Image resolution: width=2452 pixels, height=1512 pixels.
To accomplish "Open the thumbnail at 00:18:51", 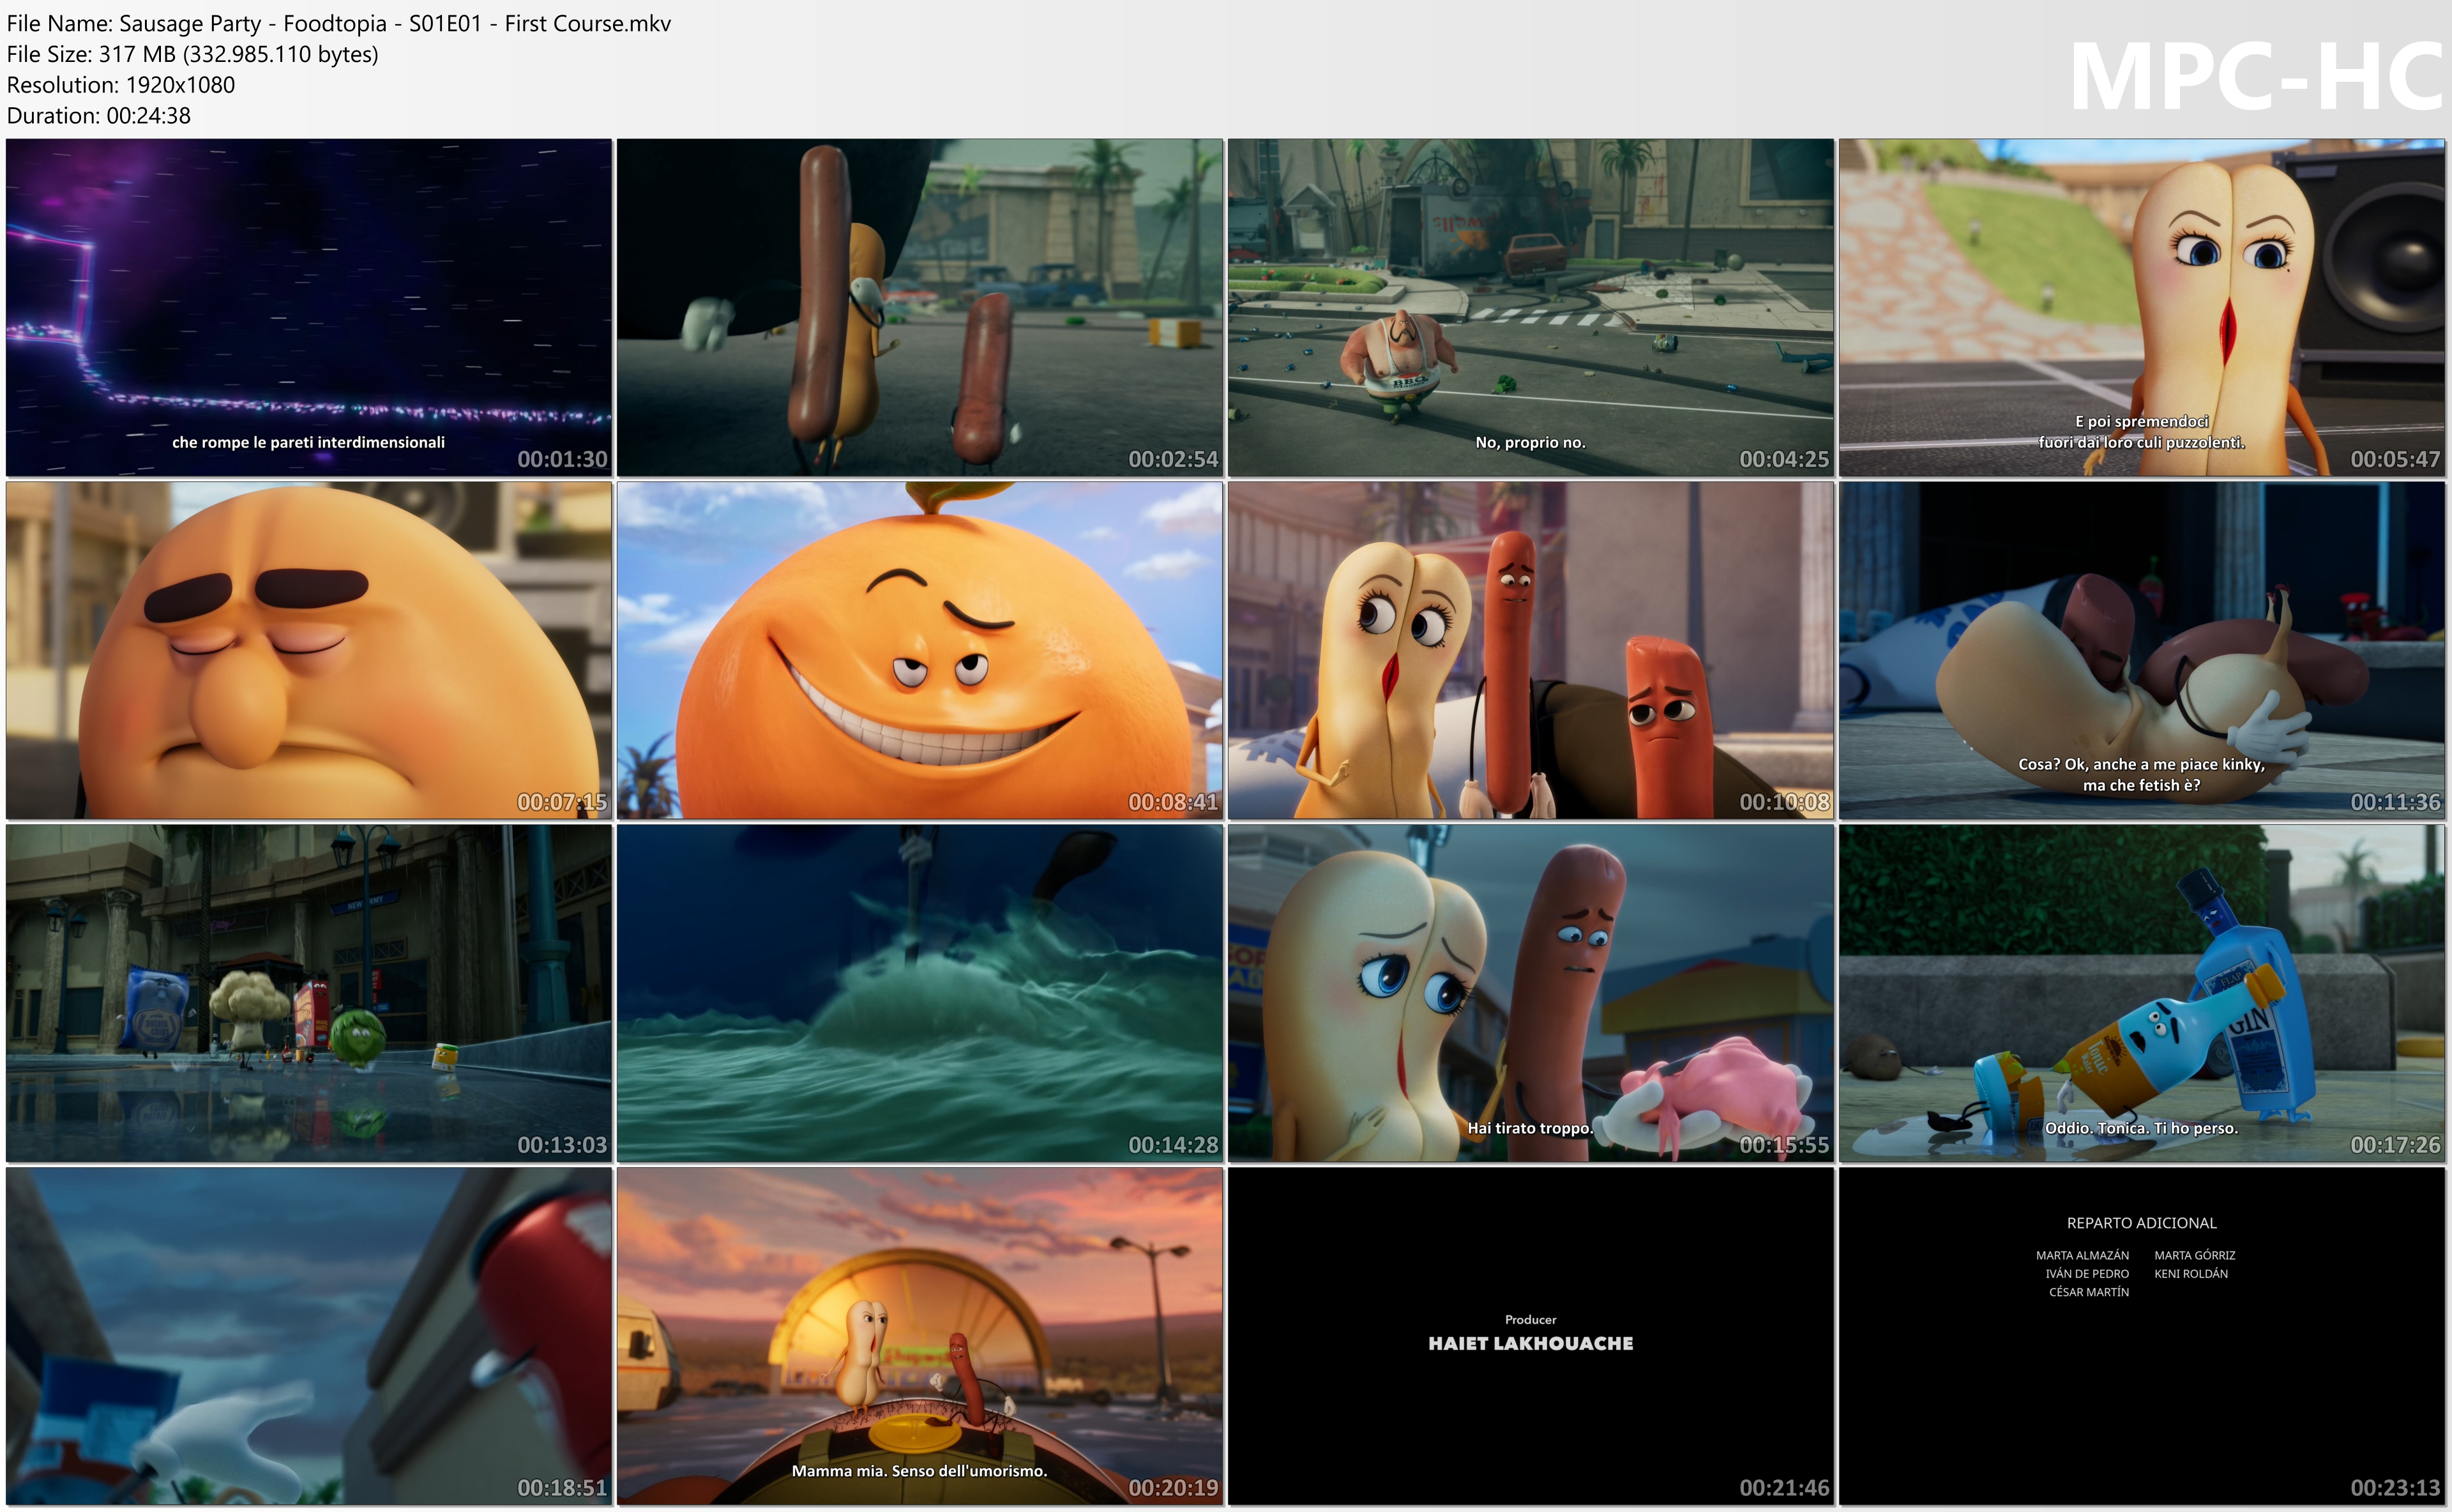I will point(308,1336).
